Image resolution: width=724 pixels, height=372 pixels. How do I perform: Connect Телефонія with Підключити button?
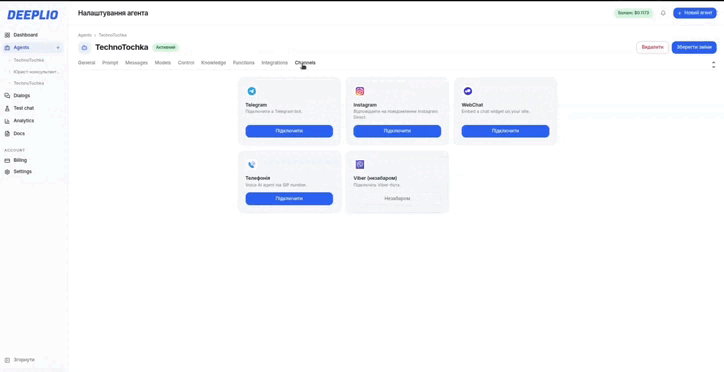click(289, 198)
